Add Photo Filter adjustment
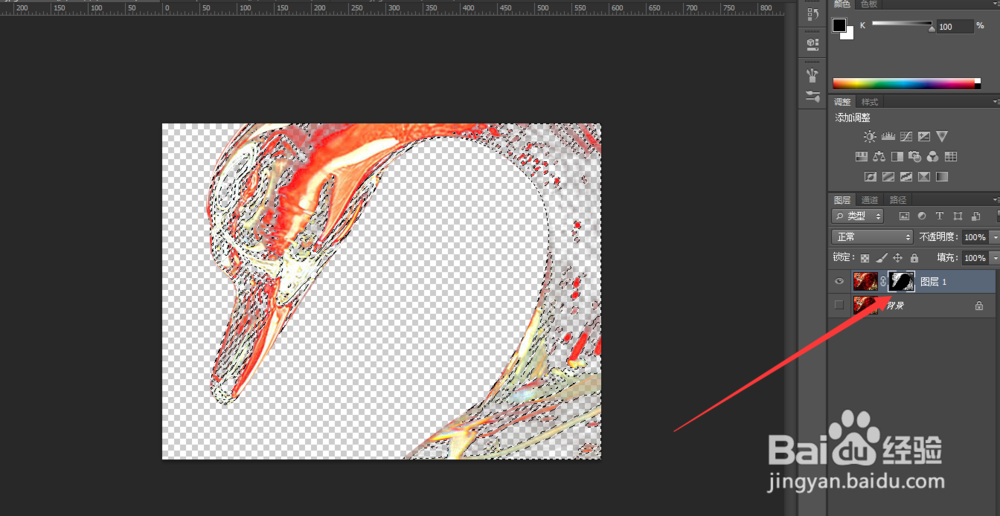This screenshot has height=516, width=1000. tap(915, 156)
